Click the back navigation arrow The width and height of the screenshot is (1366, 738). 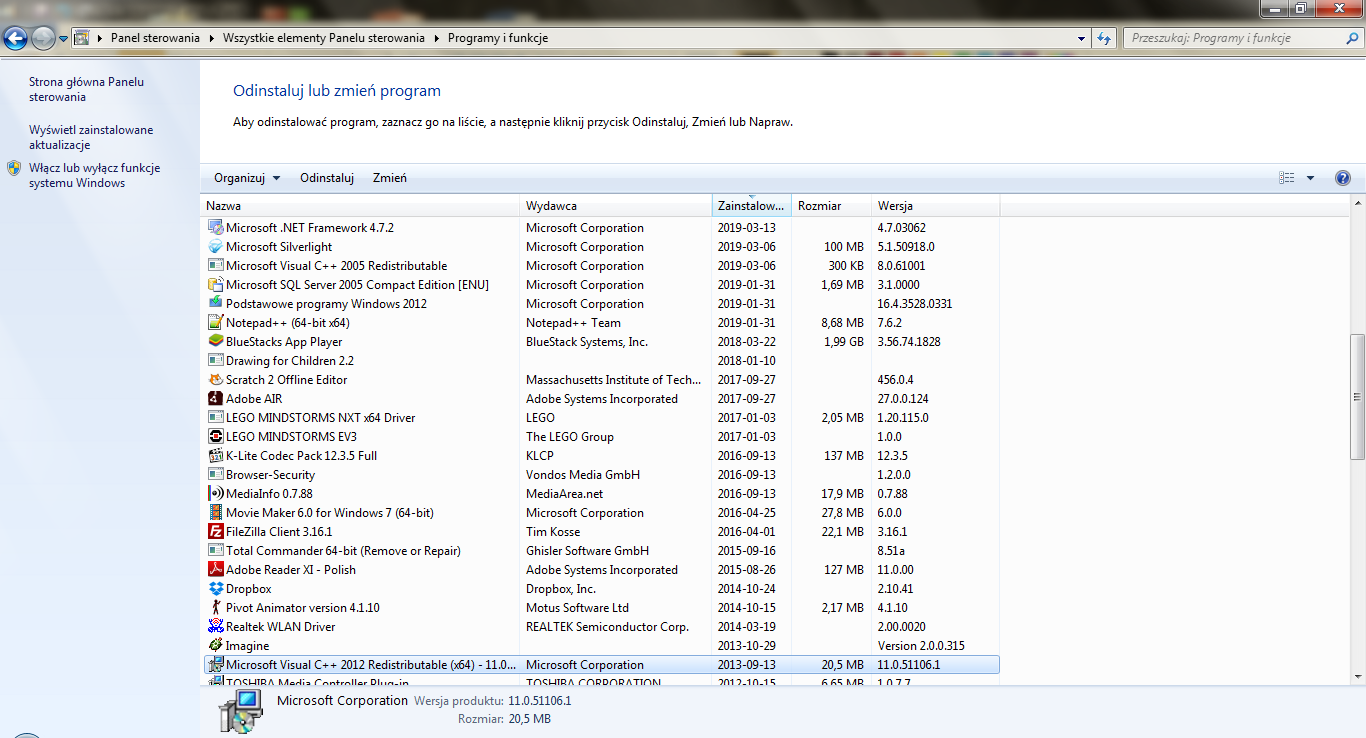[x=16, y=39]
